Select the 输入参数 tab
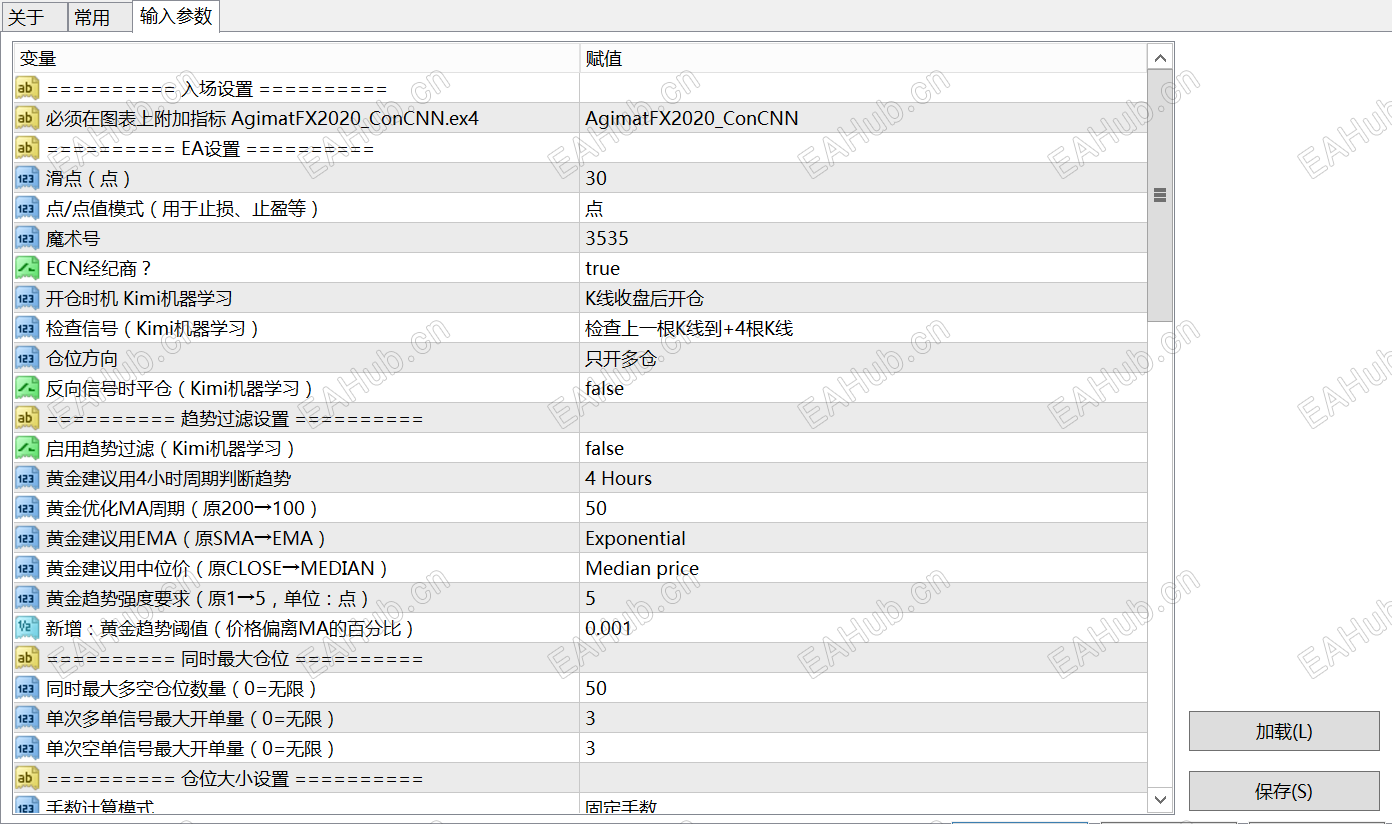 coord(175,16)
